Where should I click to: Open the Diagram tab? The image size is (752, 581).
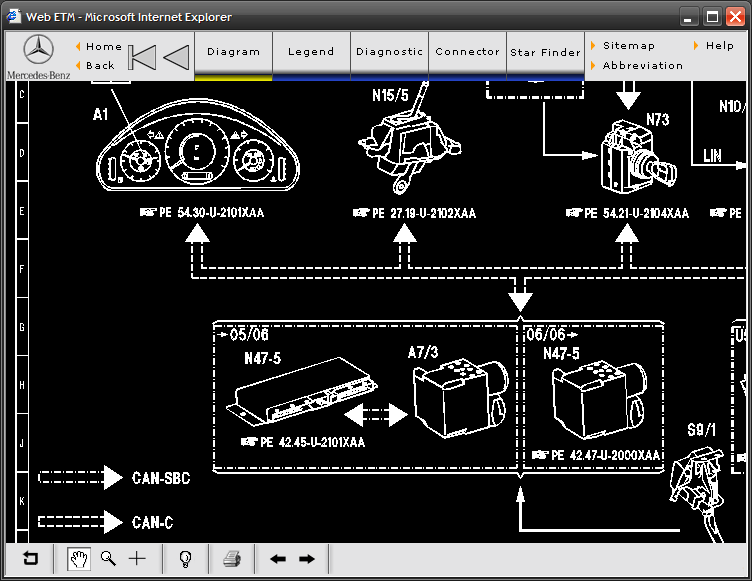[233, 52]
